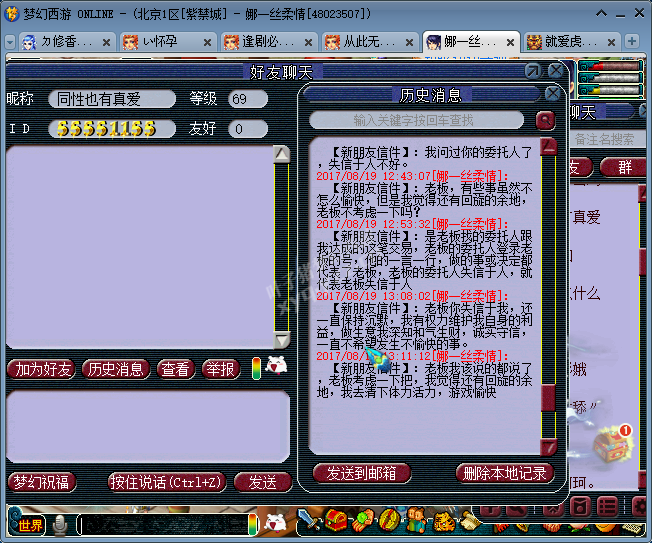The width and height of the screenshot is (652, 543).
Task: Switch chat channel with 世界 button
Action: coord(29,526)
